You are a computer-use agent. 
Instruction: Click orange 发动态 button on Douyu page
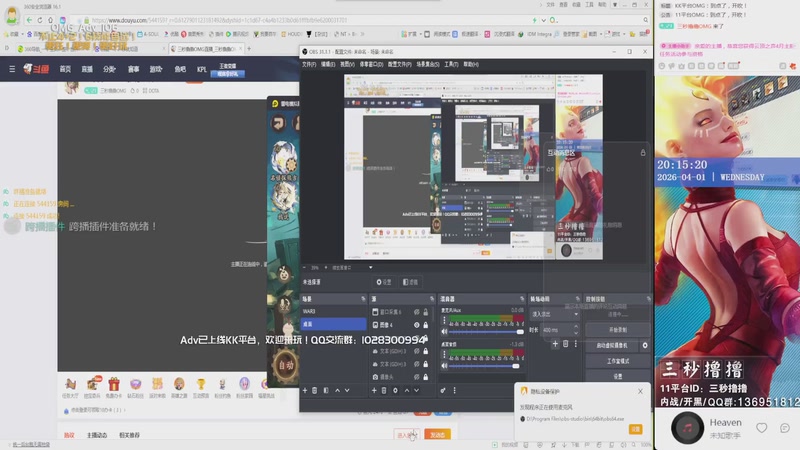(x=437, y=435)
